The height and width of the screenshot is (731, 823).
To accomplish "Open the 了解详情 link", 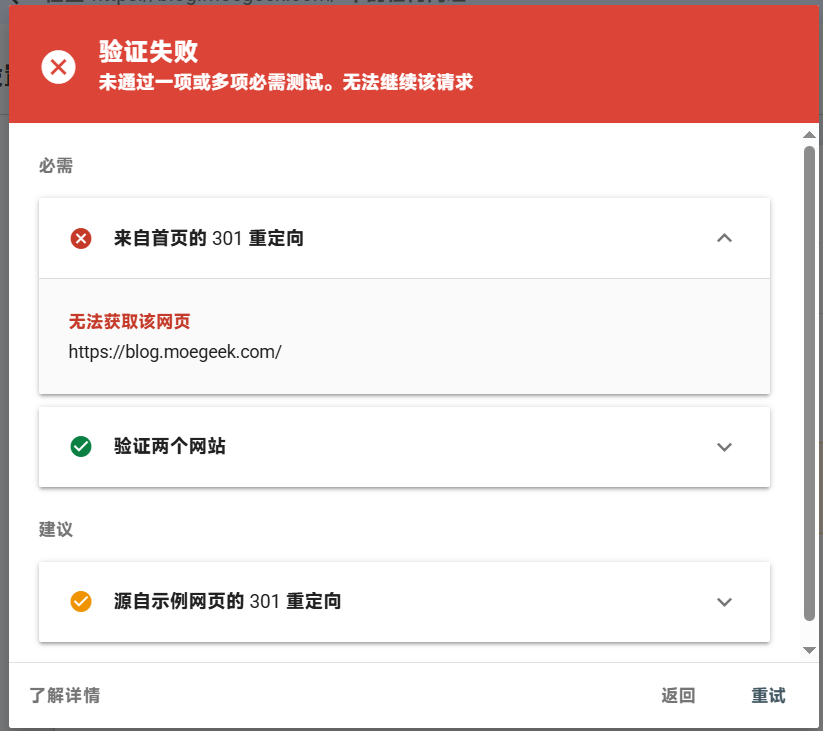I will (x=65, y=695).
